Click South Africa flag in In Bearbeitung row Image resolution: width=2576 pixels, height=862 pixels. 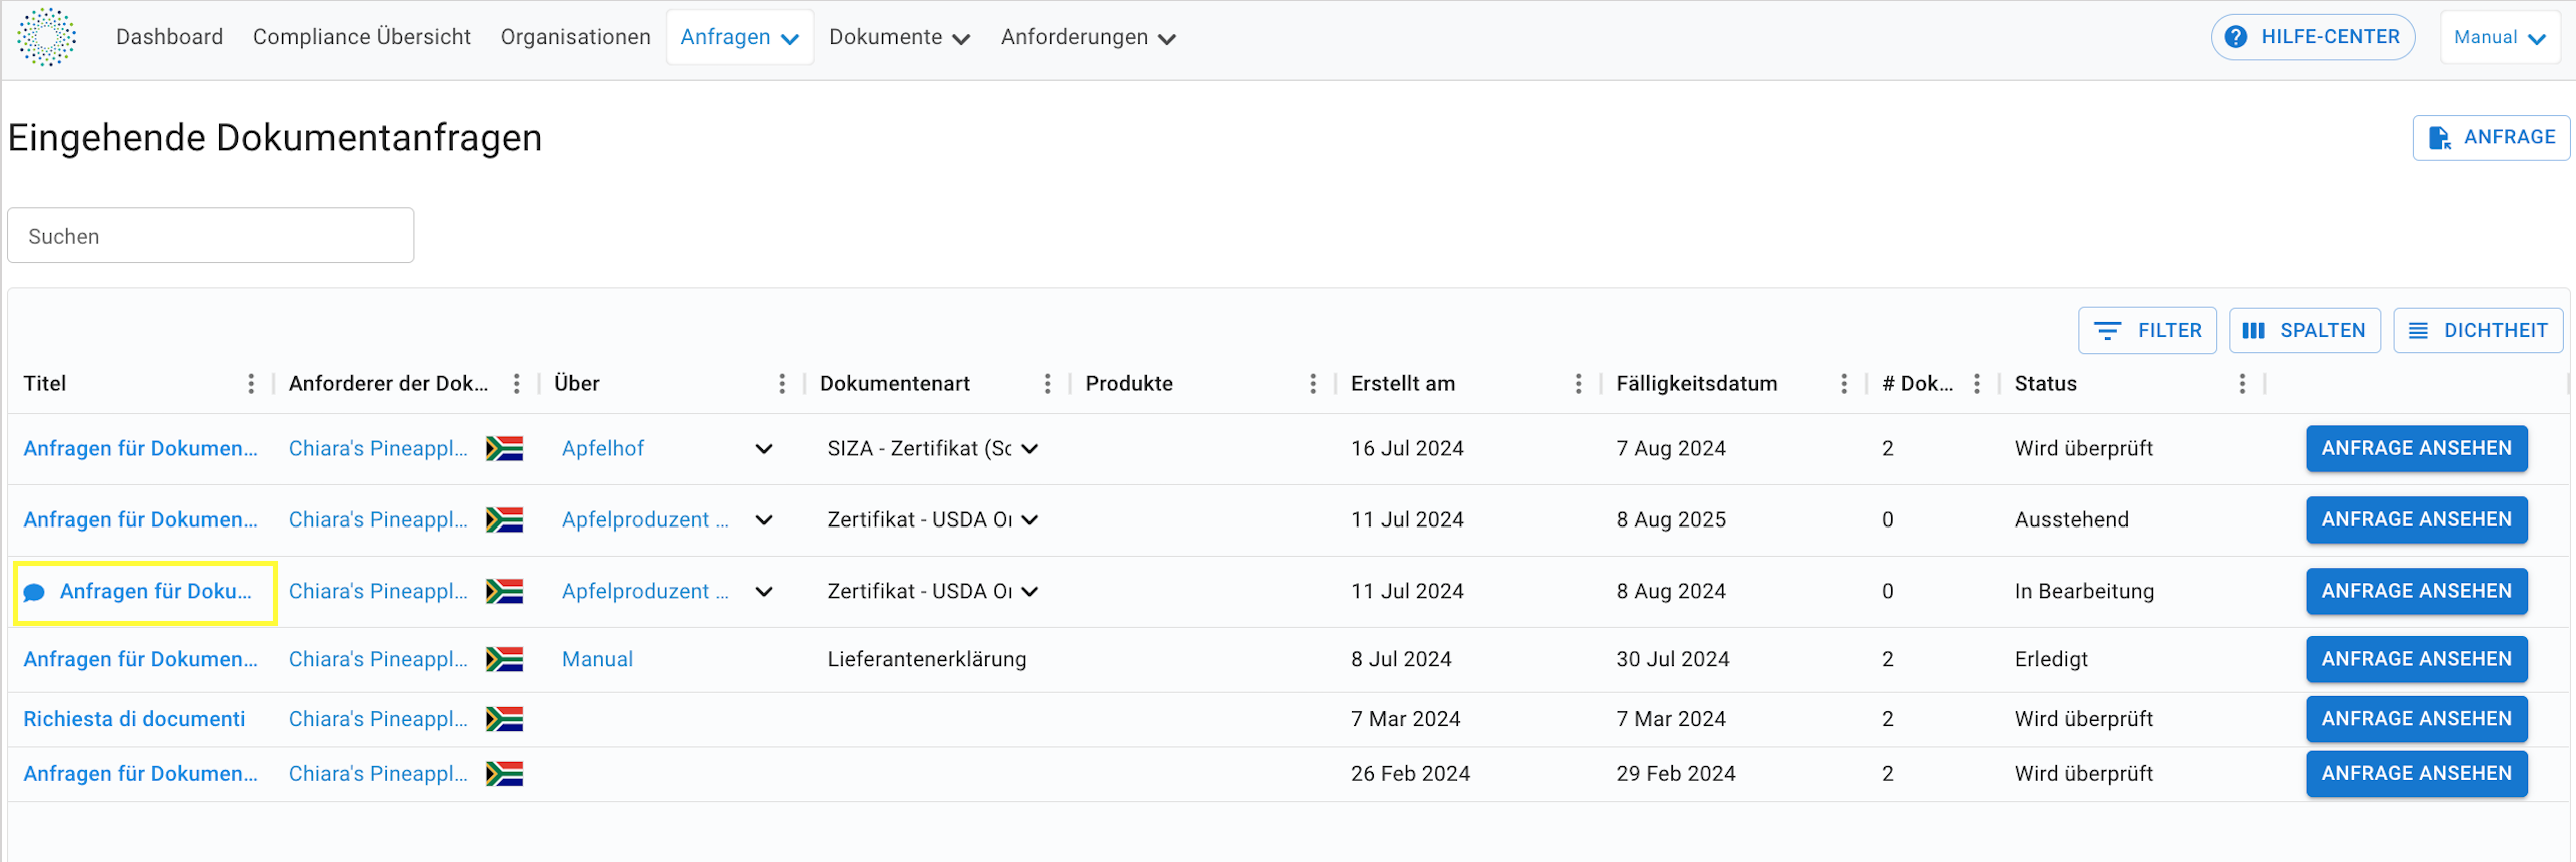tap(504, 592)
